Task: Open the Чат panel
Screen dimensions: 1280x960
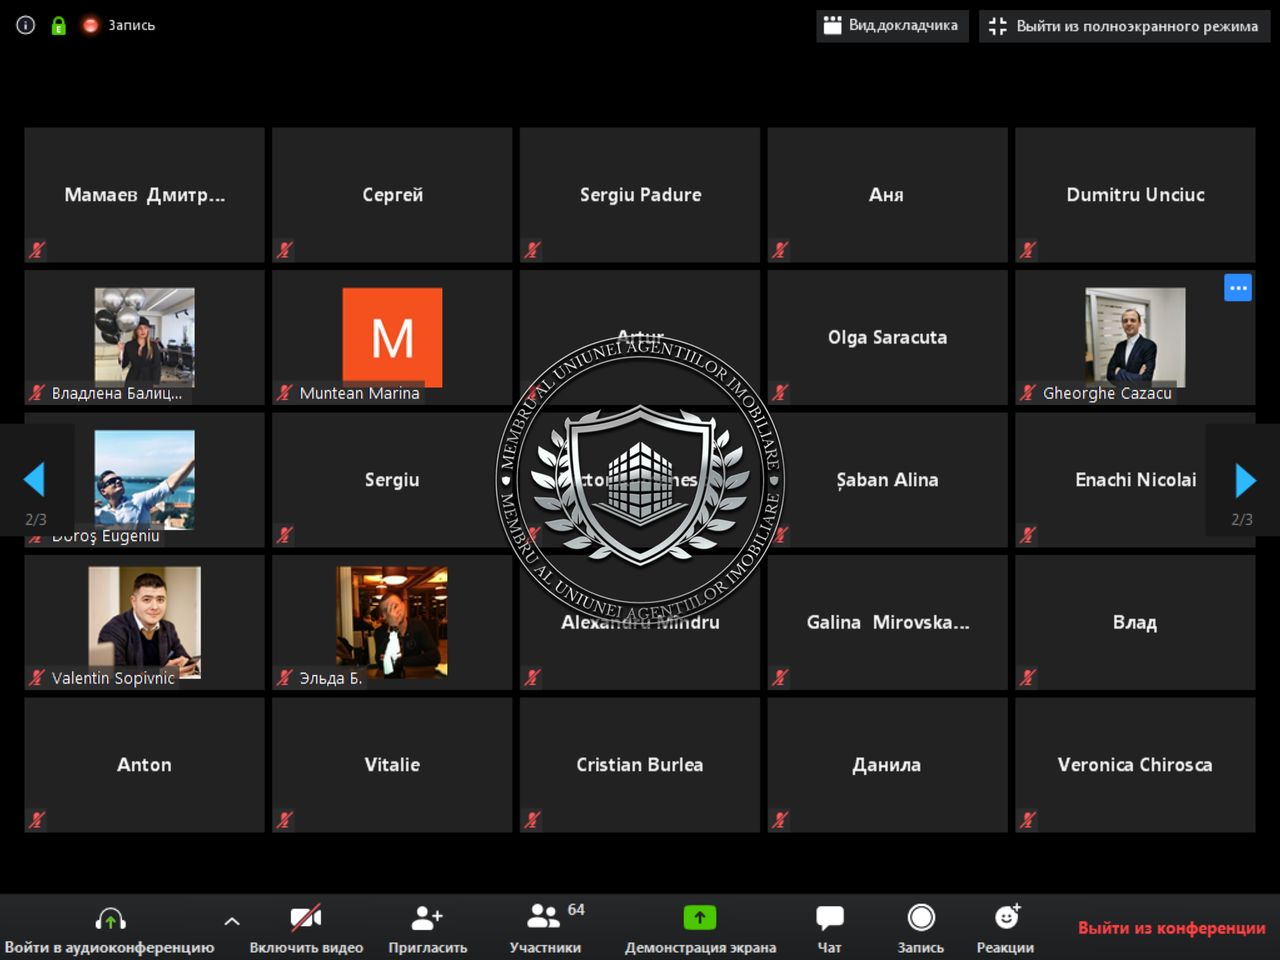Action: [x=830, y=931]
